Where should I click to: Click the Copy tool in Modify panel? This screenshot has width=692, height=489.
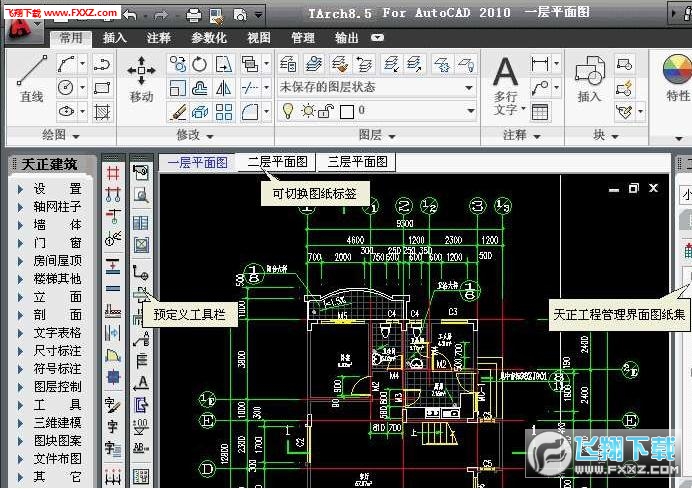[178, 64]
